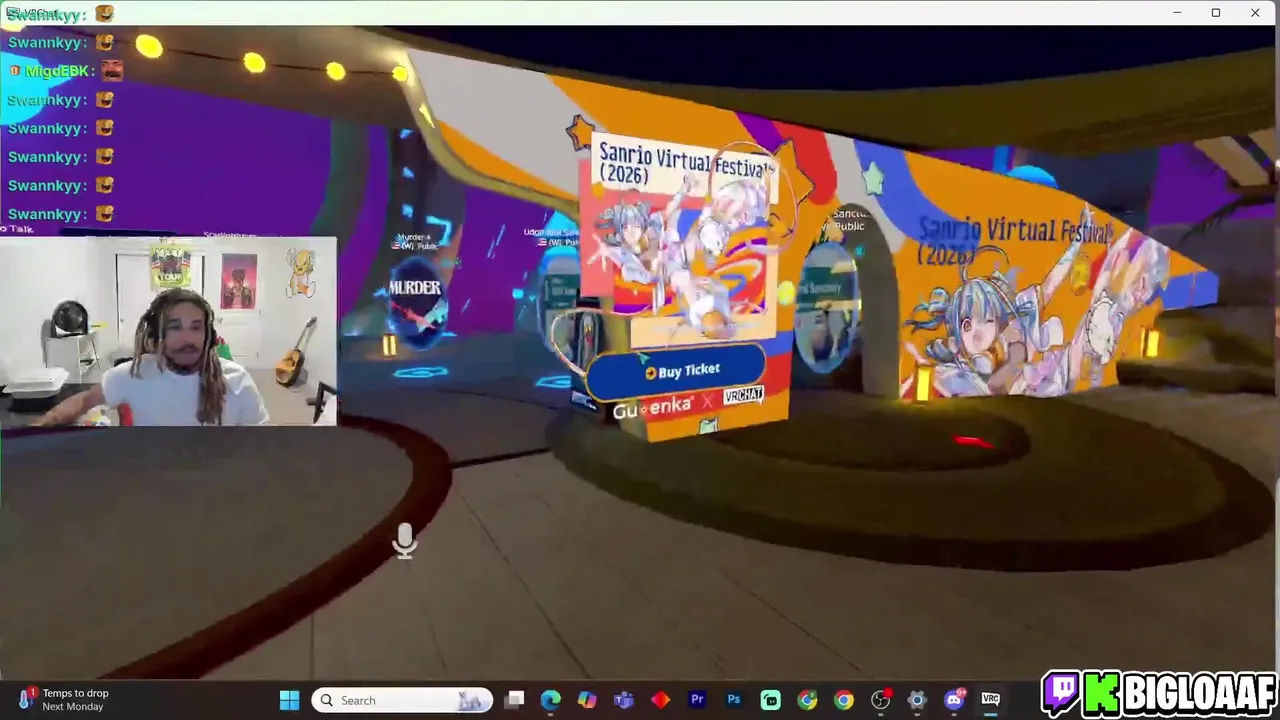This screenshot has width=1280, height=720.
Task: Open Task View from the taskbar
Action: click(x=514, y=700)
